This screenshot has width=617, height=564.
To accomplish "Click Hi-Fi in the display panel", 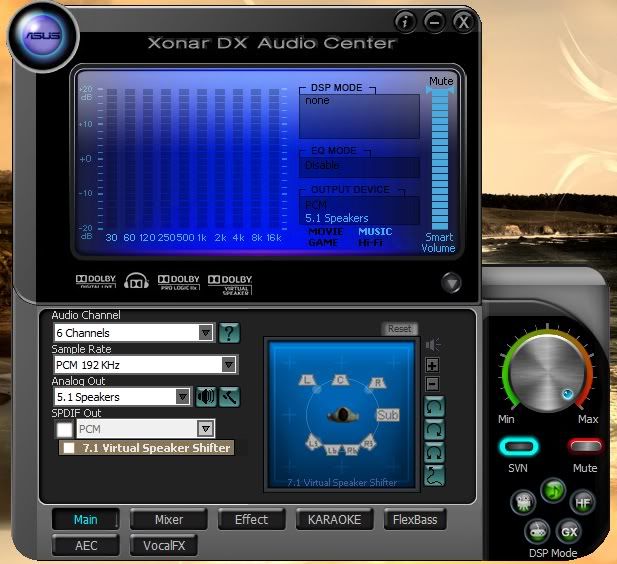I will [371, 243].
